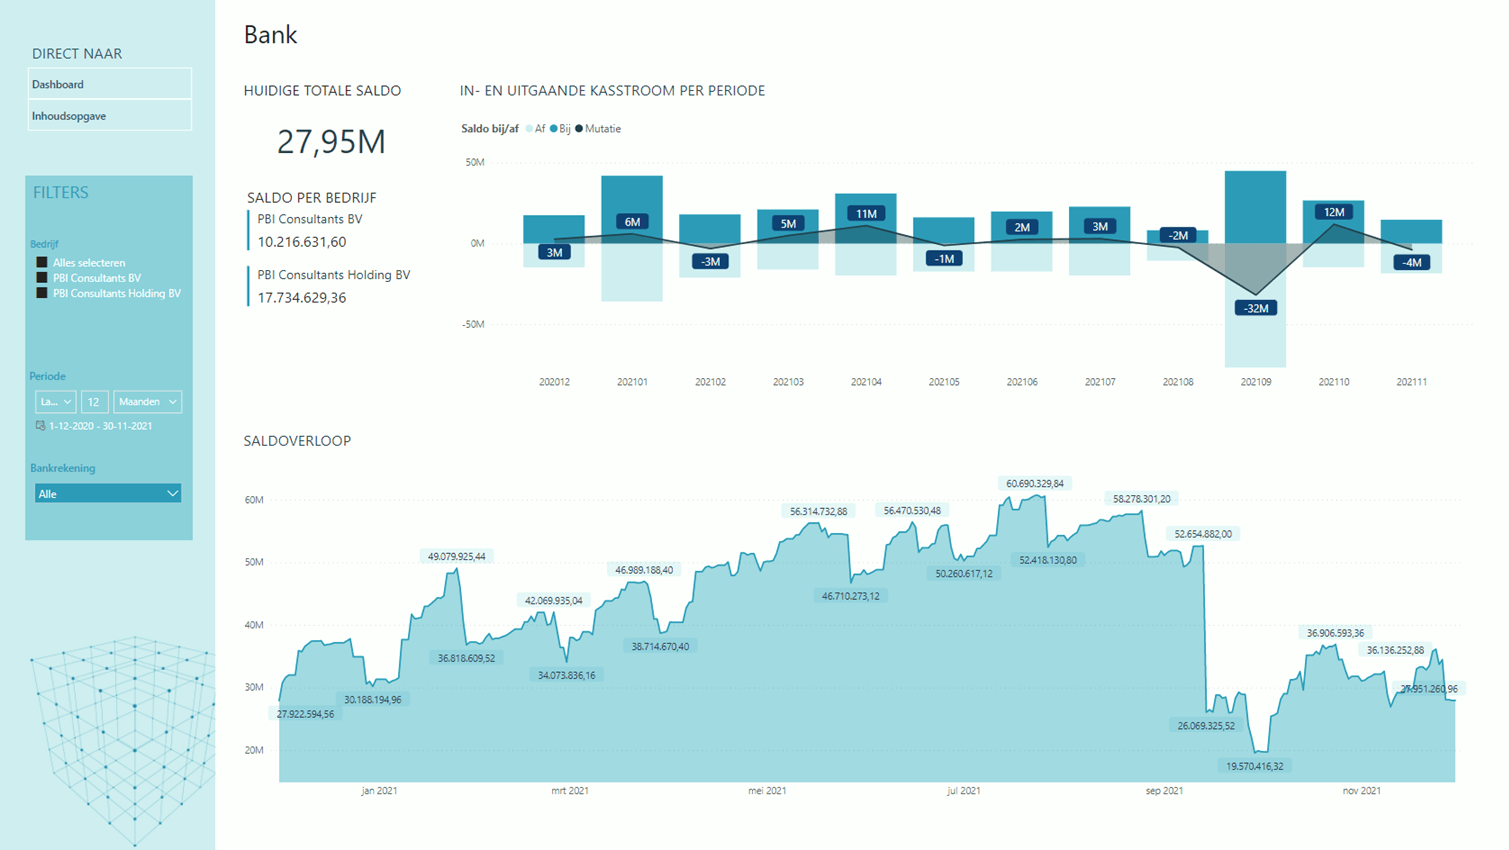This screenshot has height=850, width=1509.
Task: Click the '12' period number field
Action: (93, 401)
